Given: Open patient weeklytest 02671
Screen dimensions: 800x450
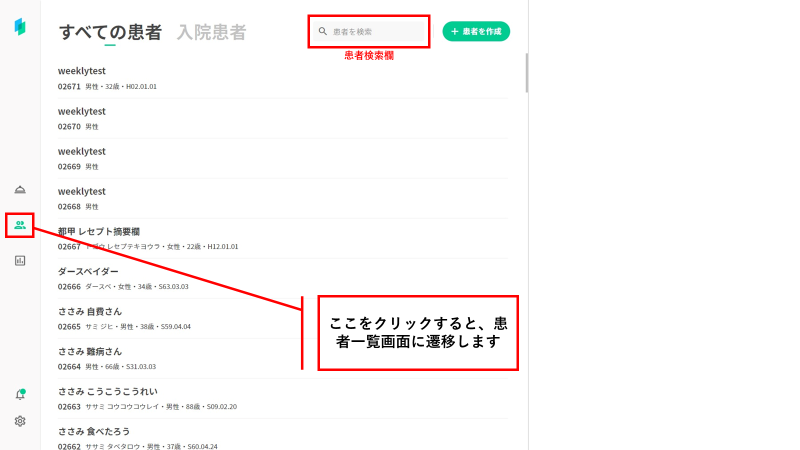Looking at the screenshot, I should 283,78.
